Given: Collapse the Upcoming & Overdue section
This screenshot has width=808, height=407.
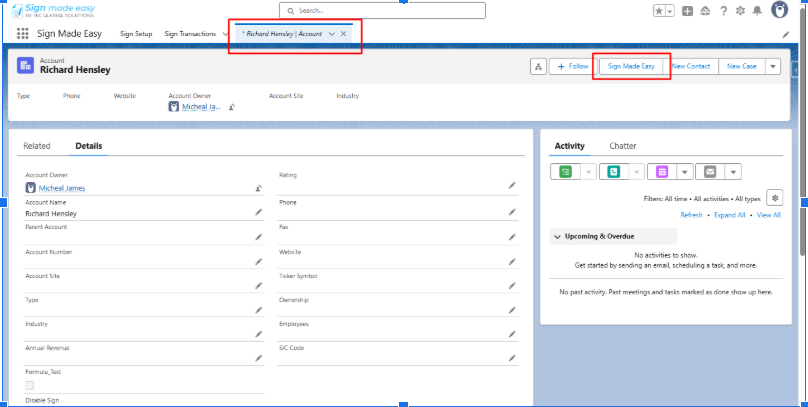Looking at the screenshot, I should [x=557, y=236].
